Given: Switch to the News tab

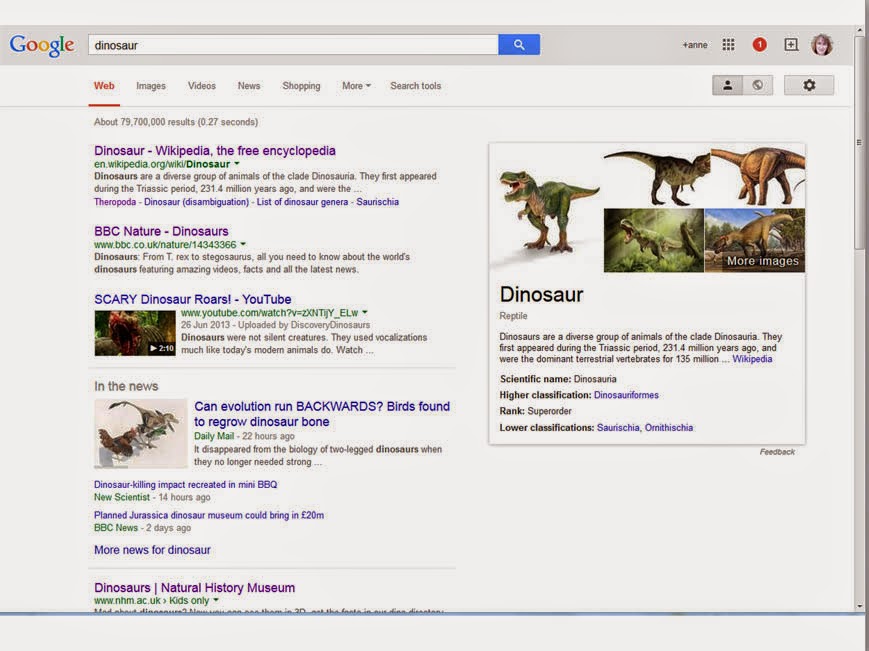Looking at the screenshot, I should [249, 86].
